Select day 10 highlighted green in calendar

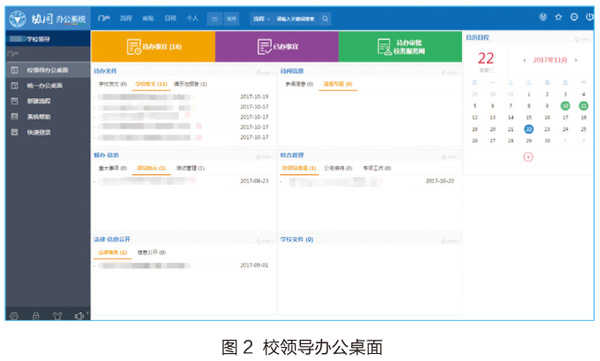coord(565,106)
